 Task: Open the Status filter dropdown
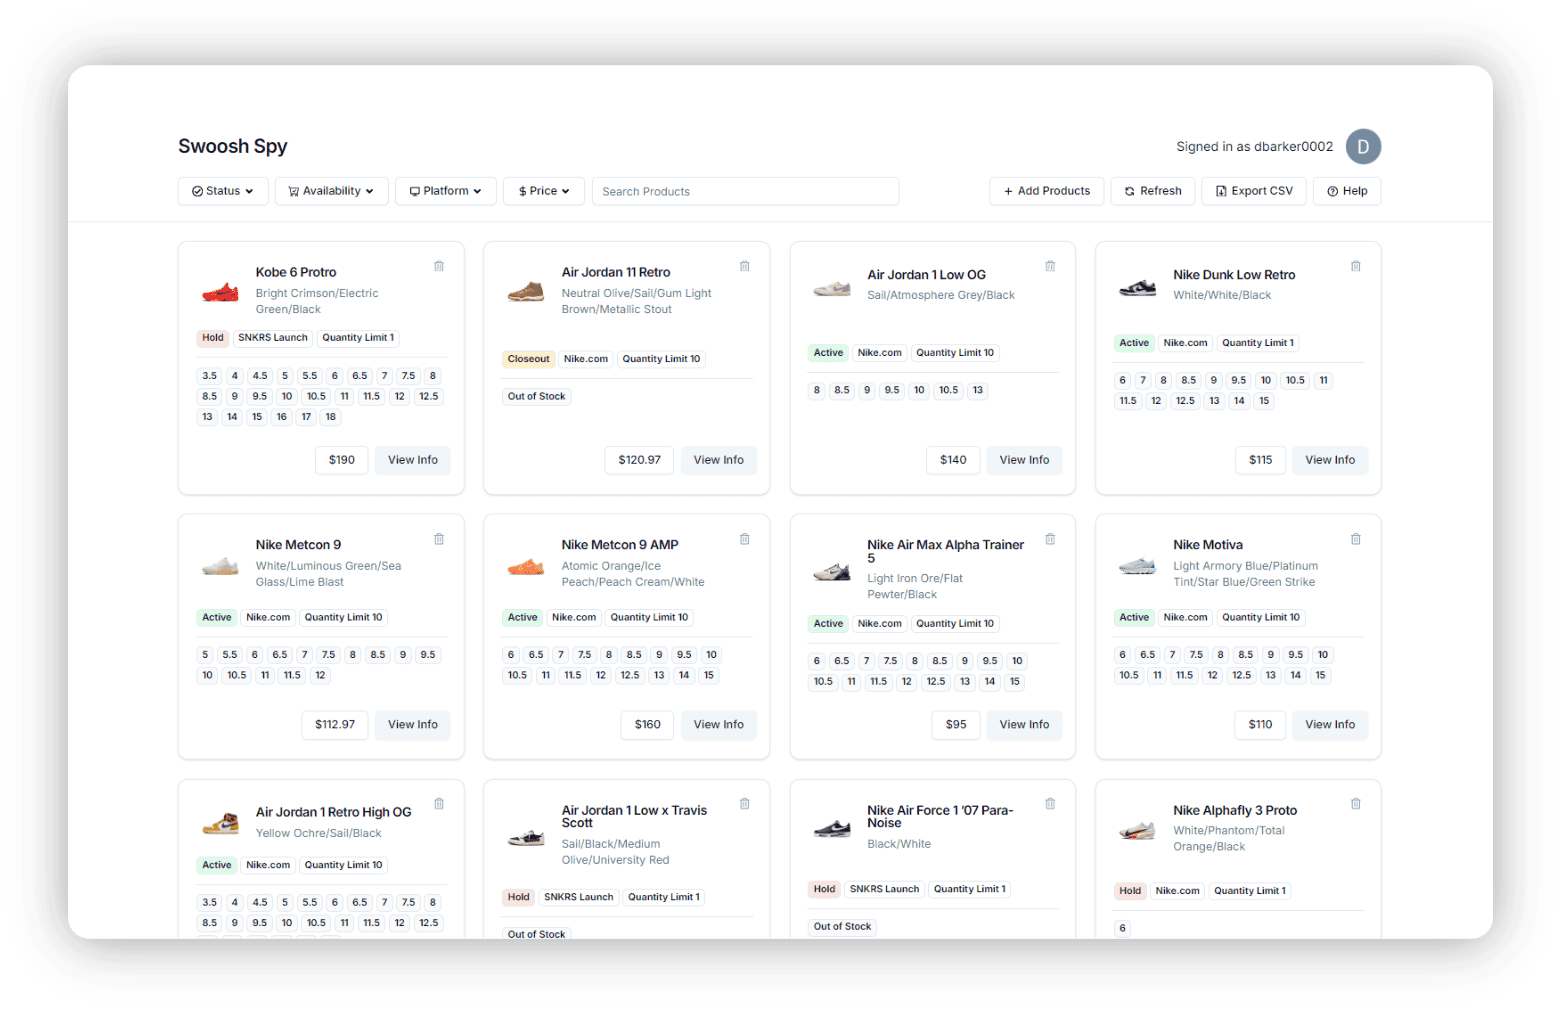tap(223, 191)
